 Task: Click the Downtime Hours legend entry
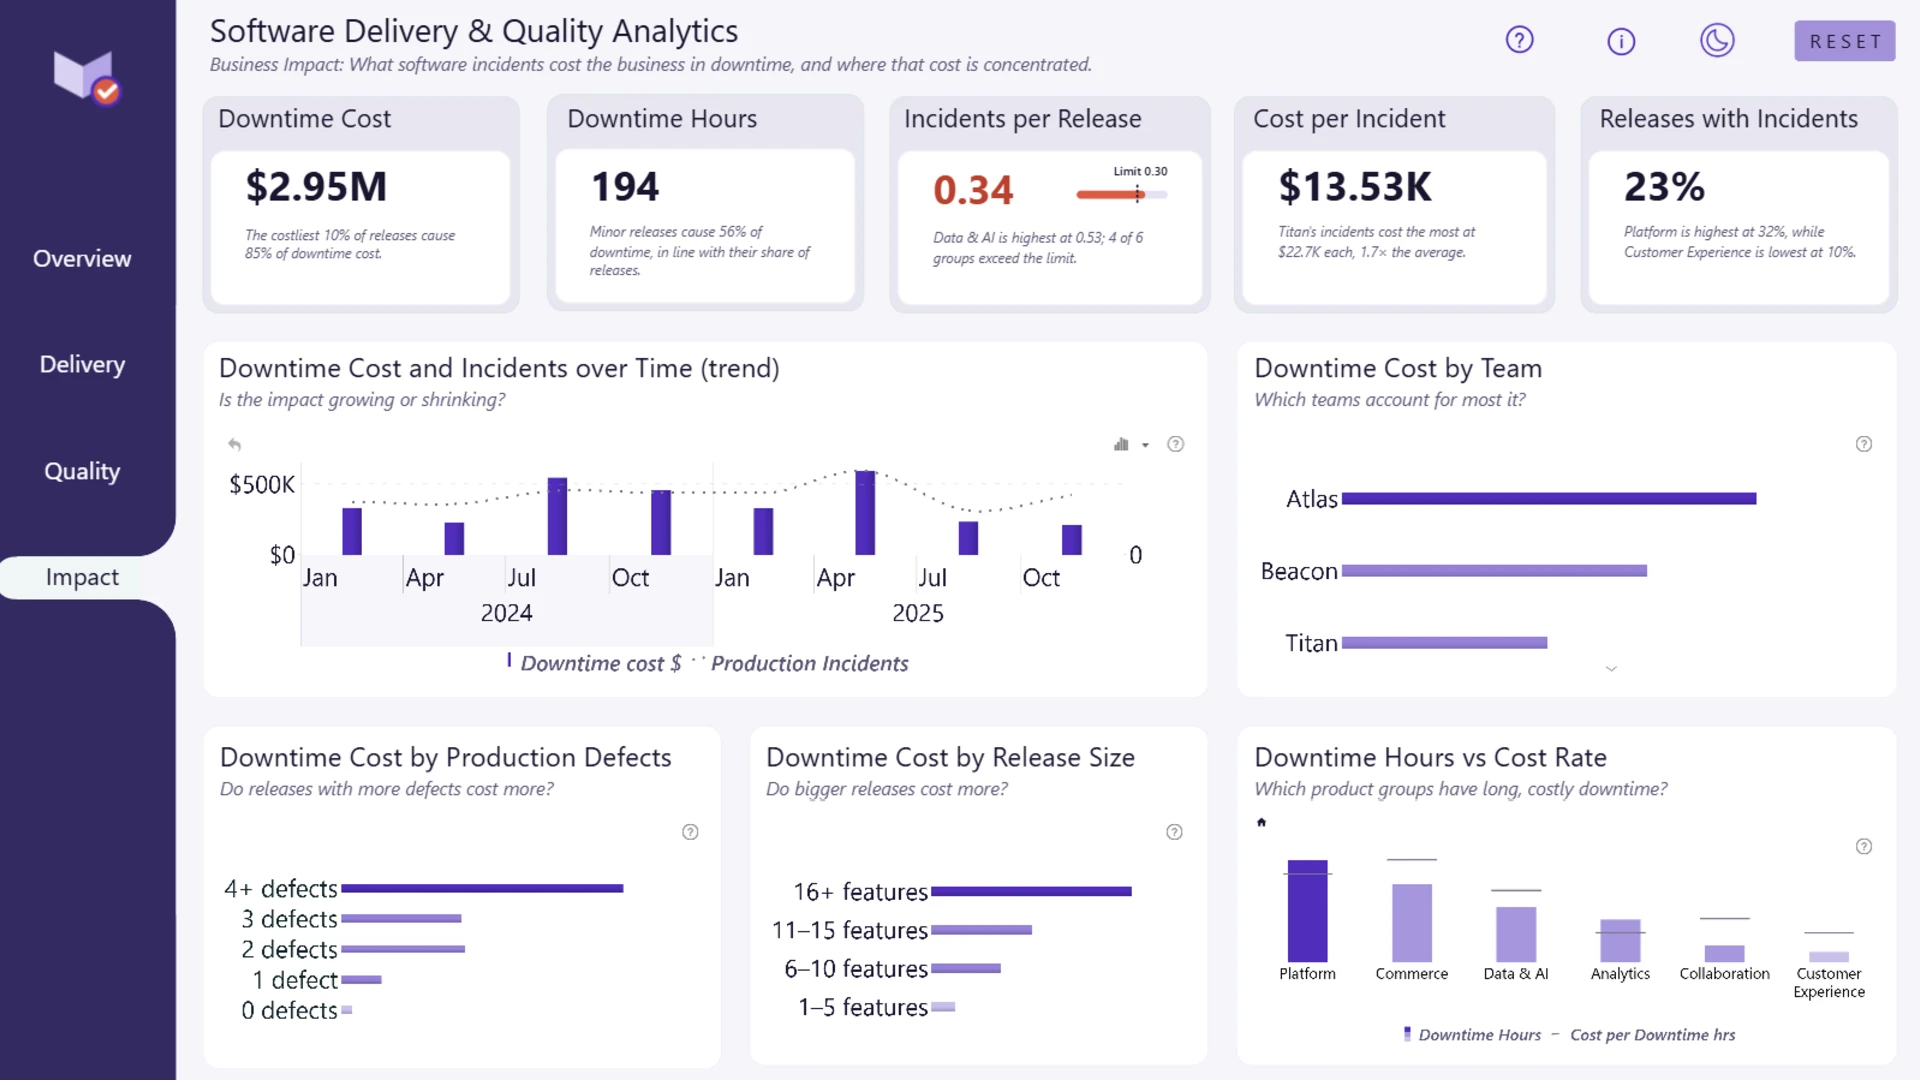(1473, 1035)
